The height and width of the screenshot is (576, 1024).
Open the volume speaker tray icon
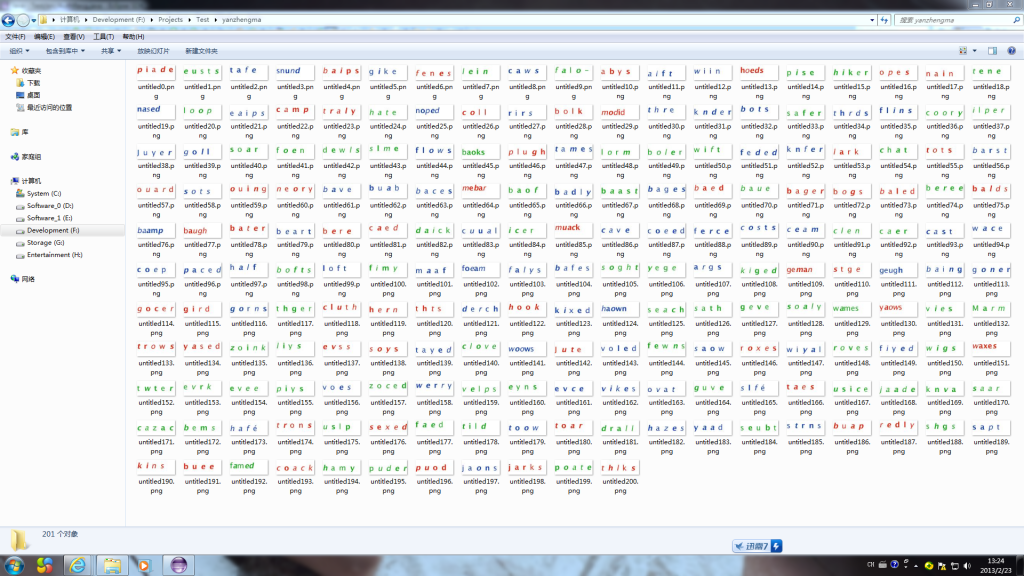[x=967, y=566]
